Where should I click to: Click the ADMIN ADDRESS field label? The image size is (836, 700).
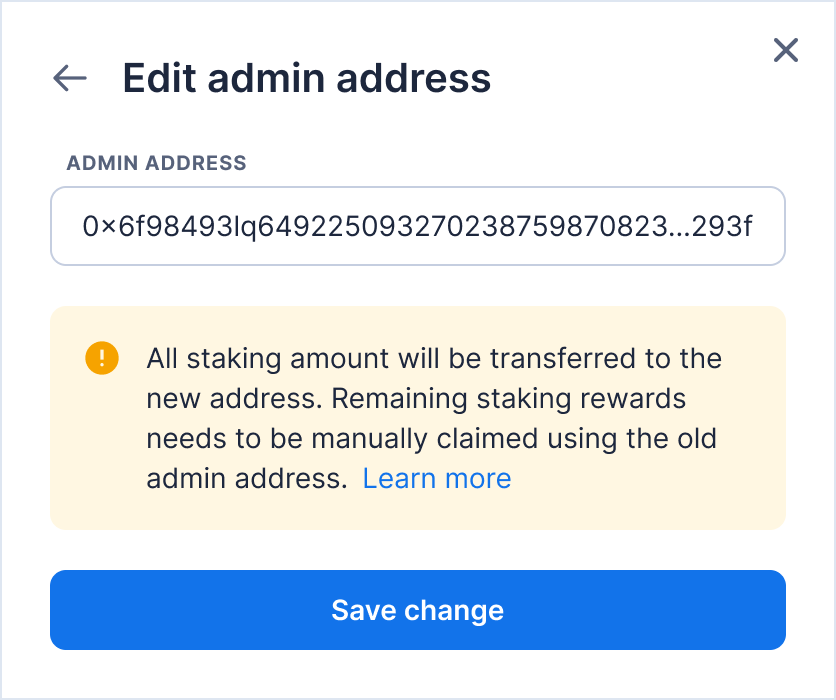[x=156, y=163]
